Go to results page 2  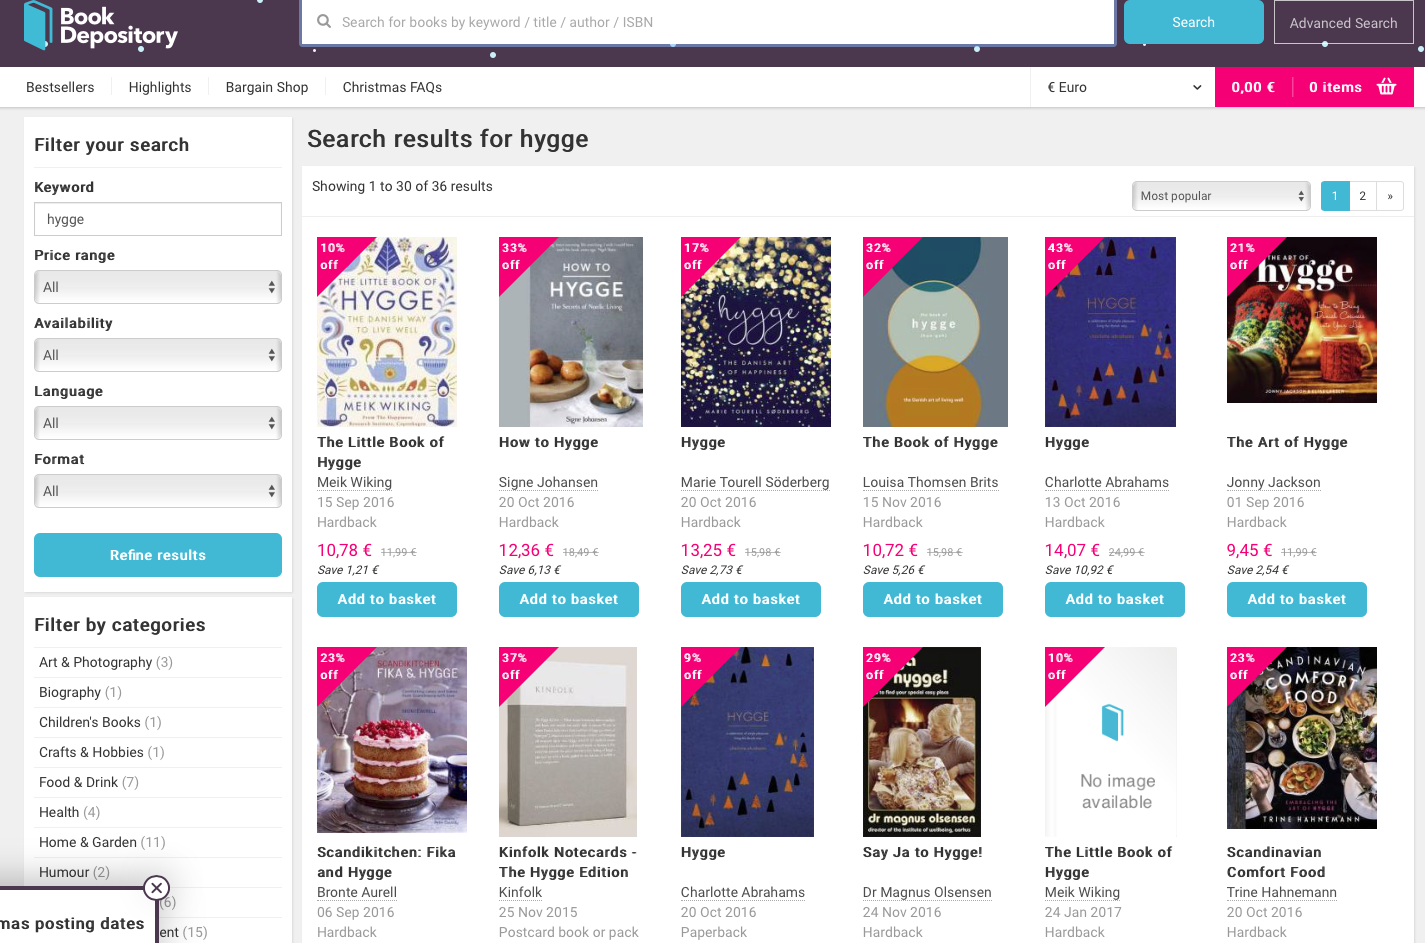[1362, 196]
